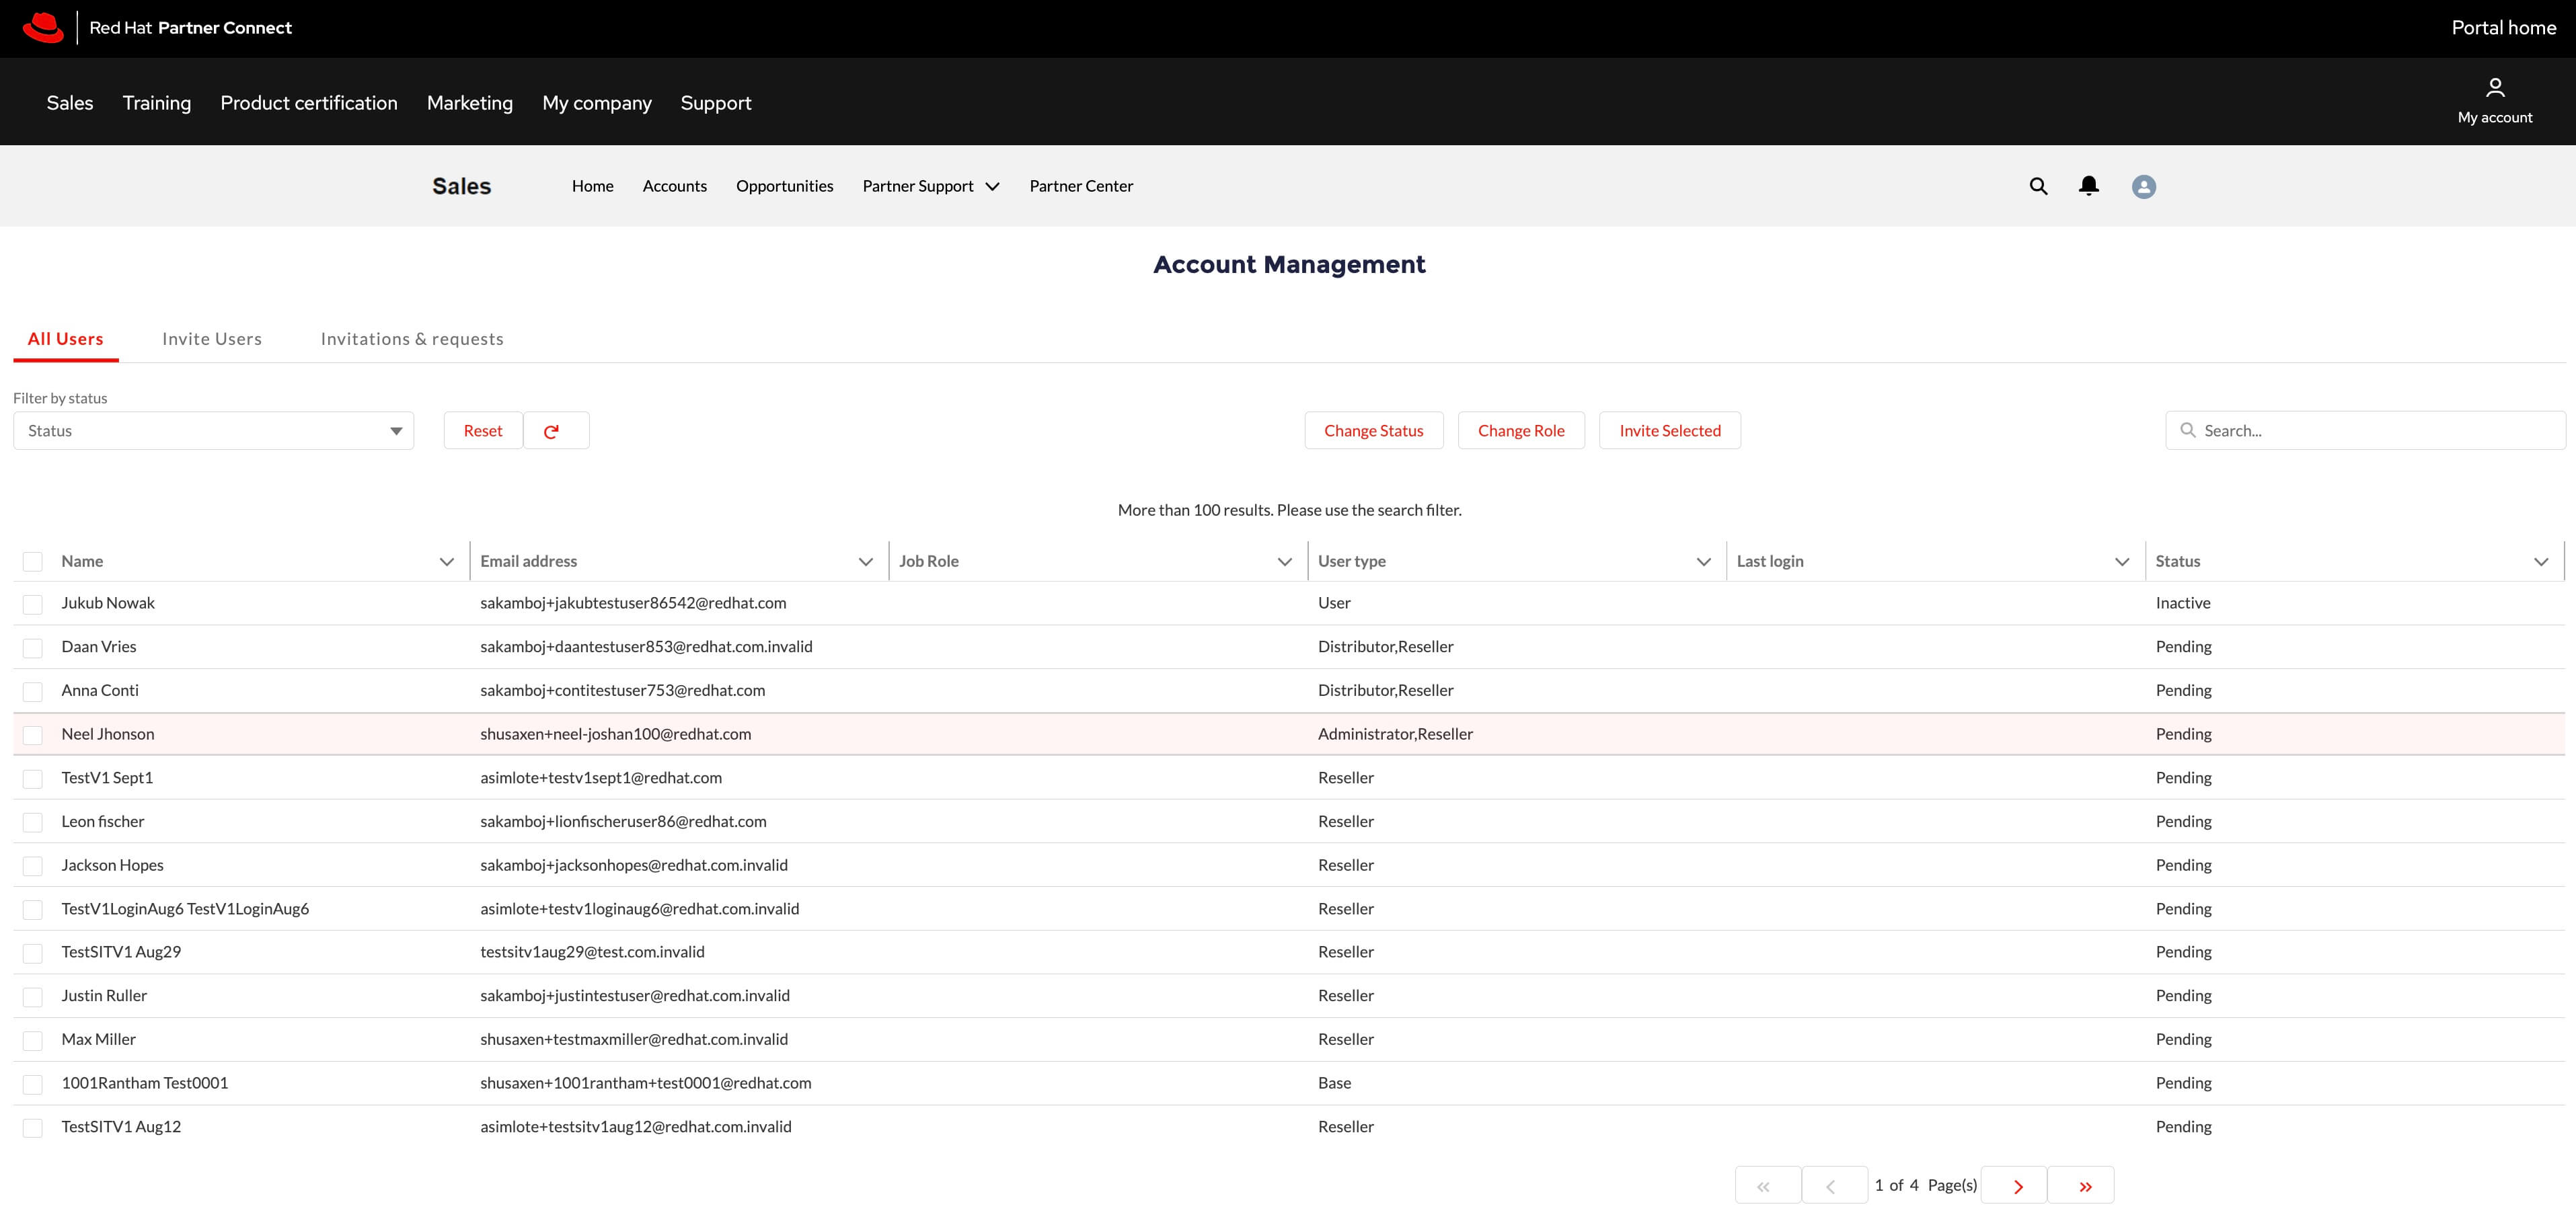The height and width of the screenshot is (1217, 2576).
Task: Click the Red Hat logo icon
Action: 43,28
